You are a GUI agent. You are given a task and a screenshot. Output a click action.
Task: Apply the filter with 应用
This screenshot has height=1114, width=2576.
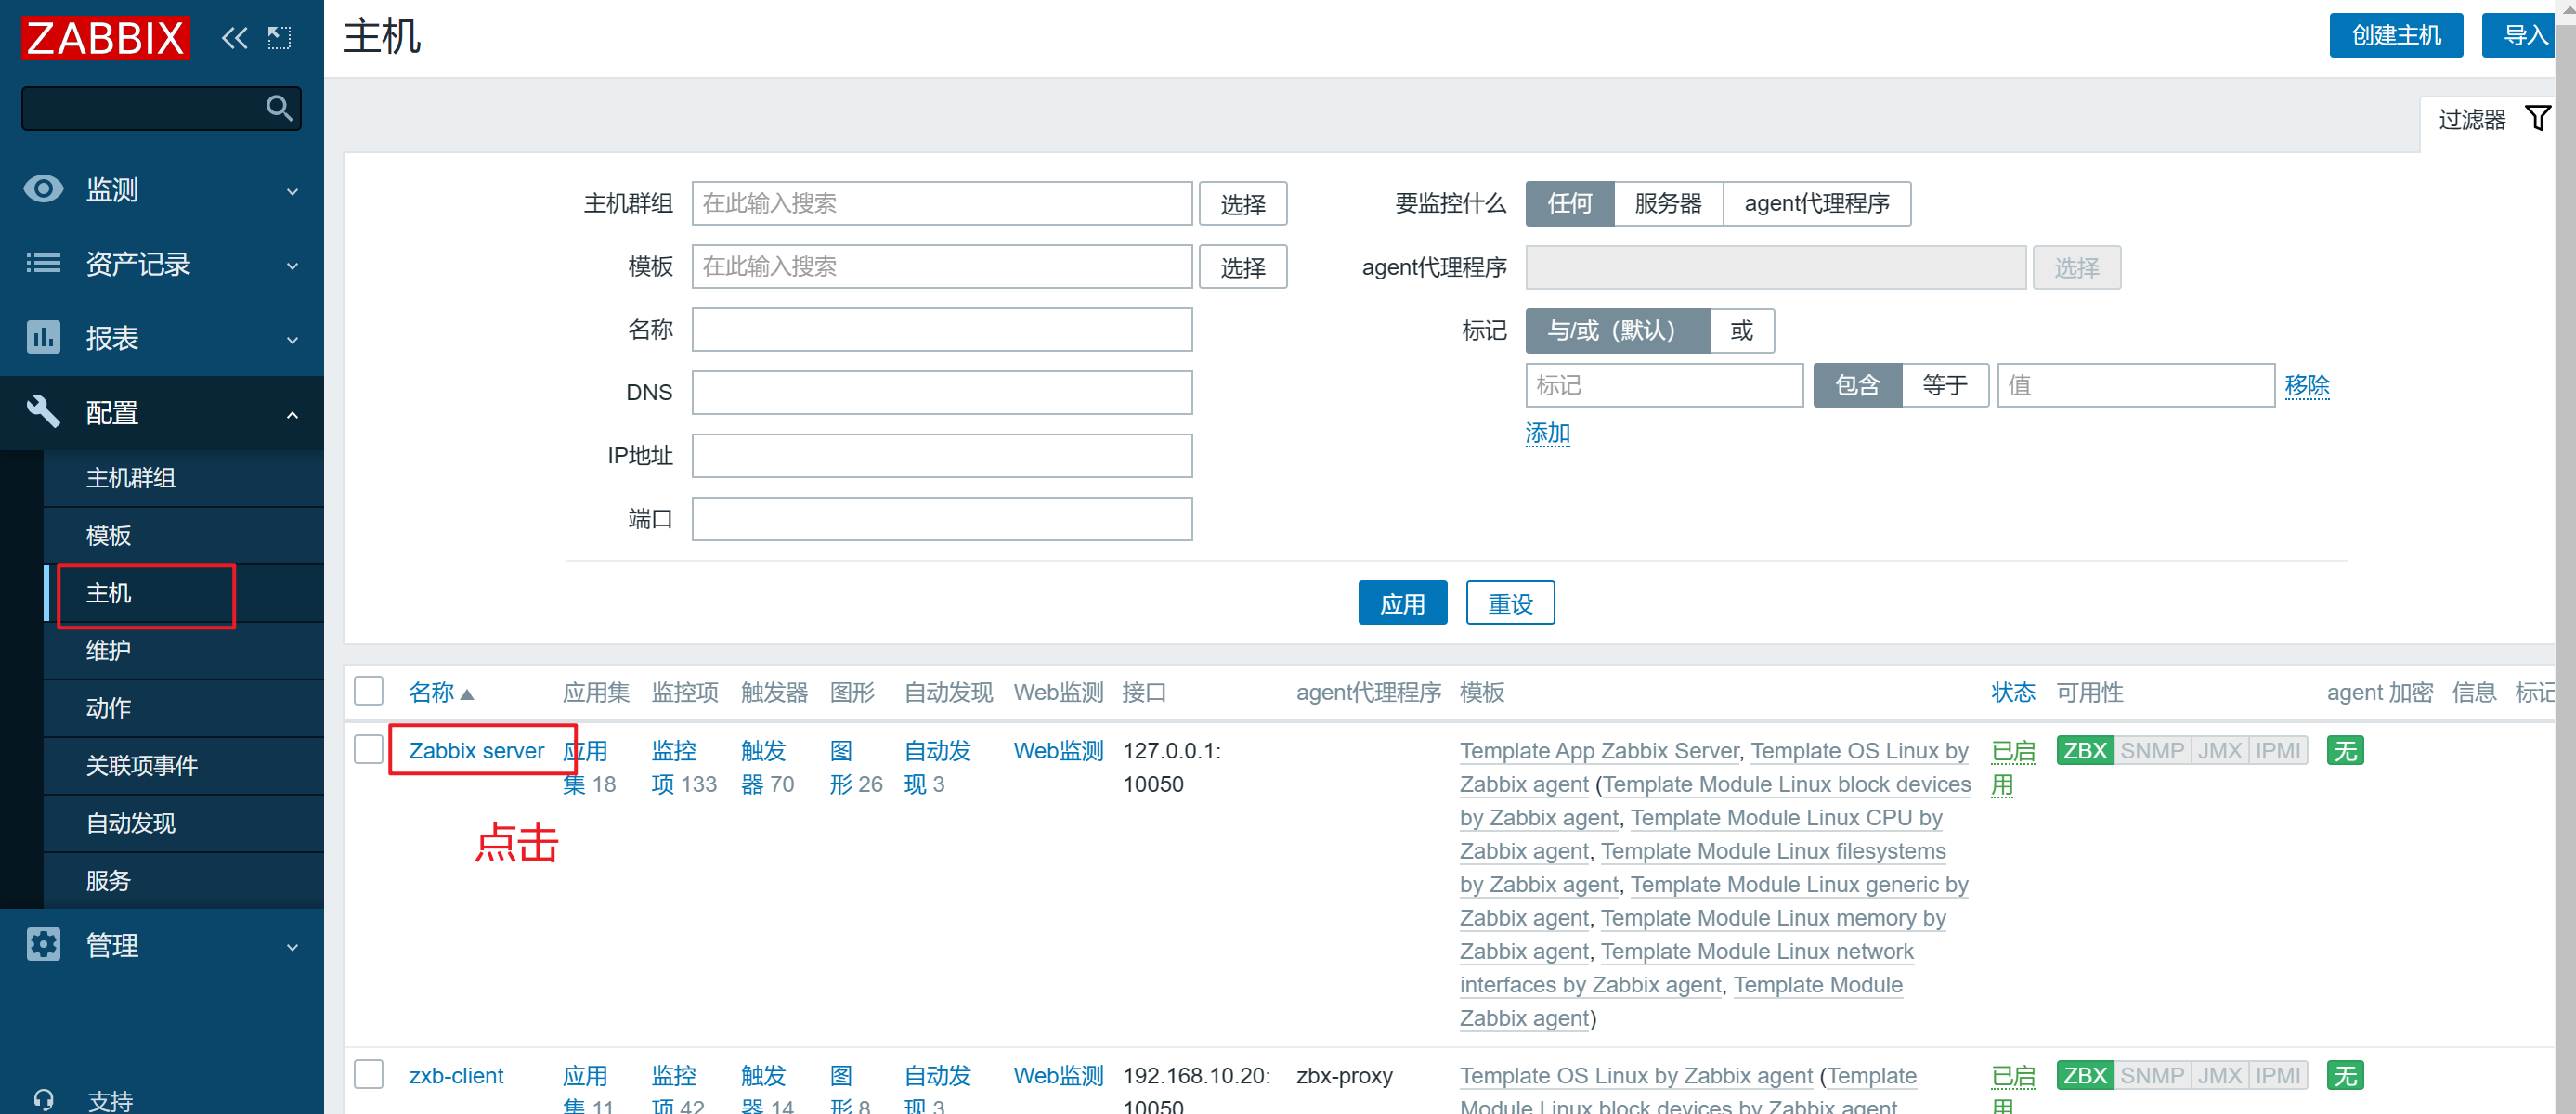pos(1402,603)
